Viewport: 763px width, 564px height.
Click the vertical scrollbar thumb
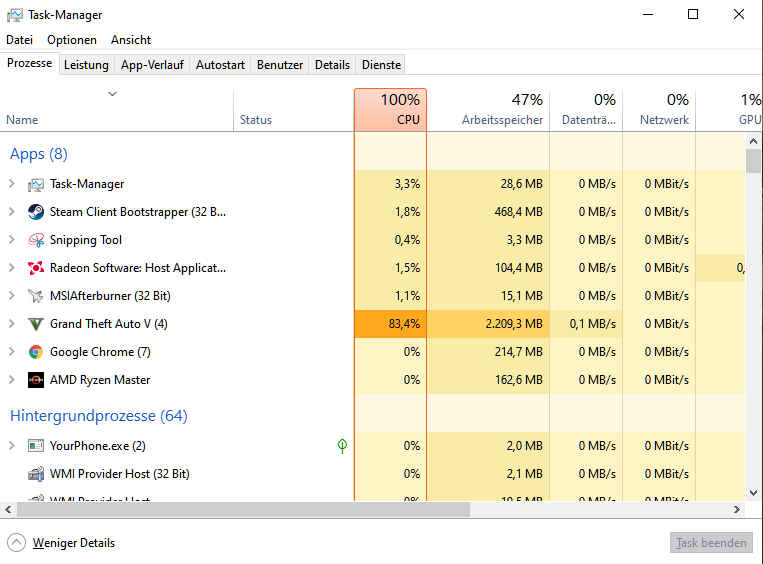(x=753, y=161)
